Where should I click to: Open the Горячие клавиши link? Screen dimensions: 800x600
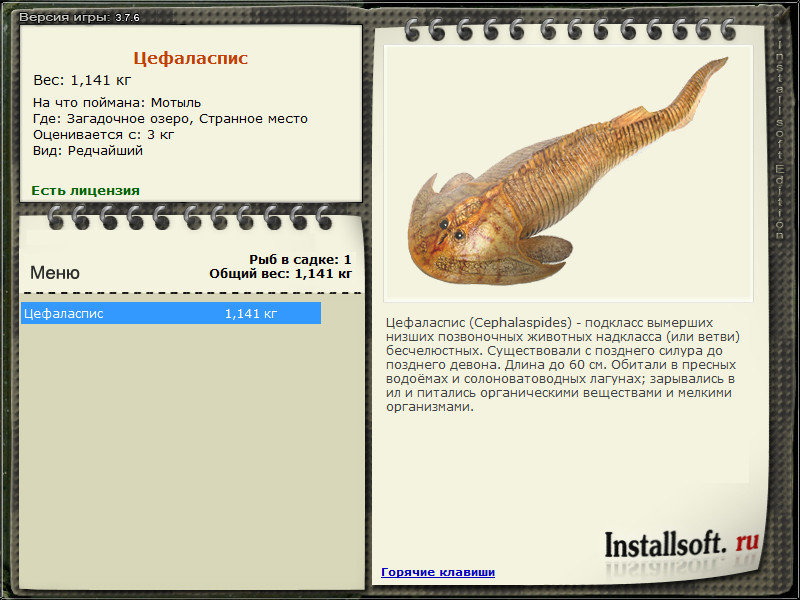[x=438, y=572]
